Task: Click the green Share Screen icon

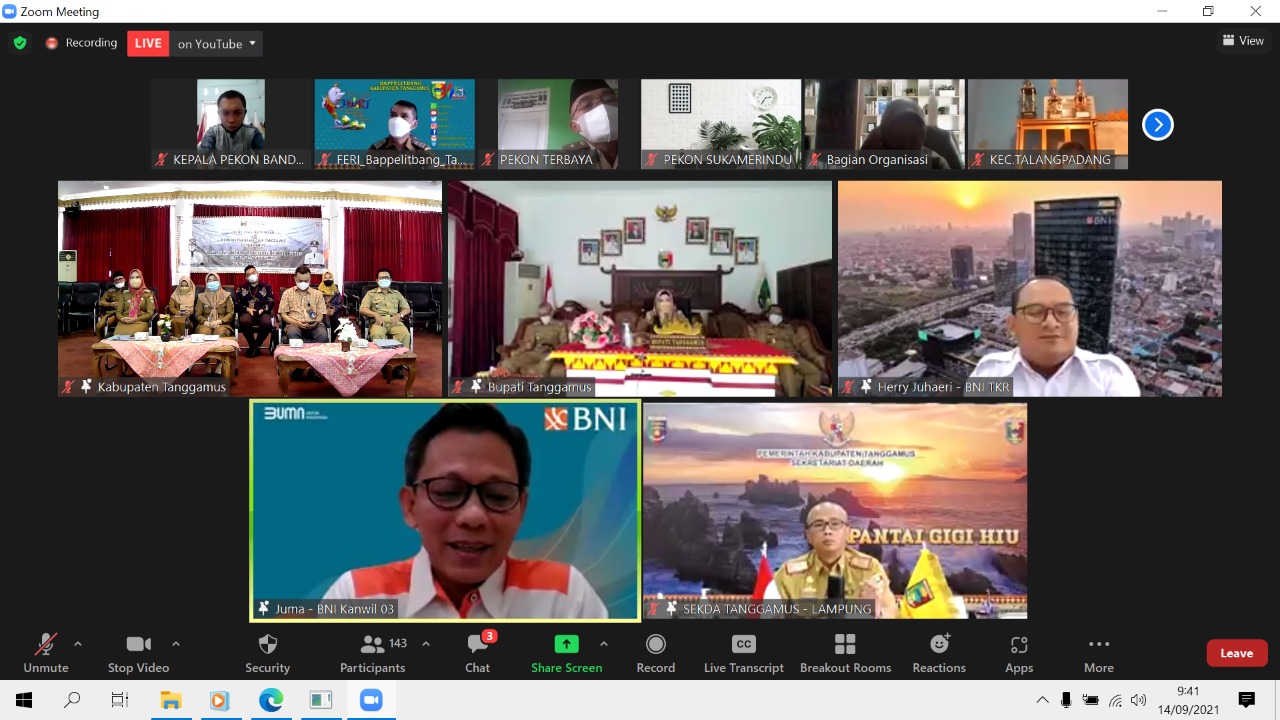Action: 566,645
